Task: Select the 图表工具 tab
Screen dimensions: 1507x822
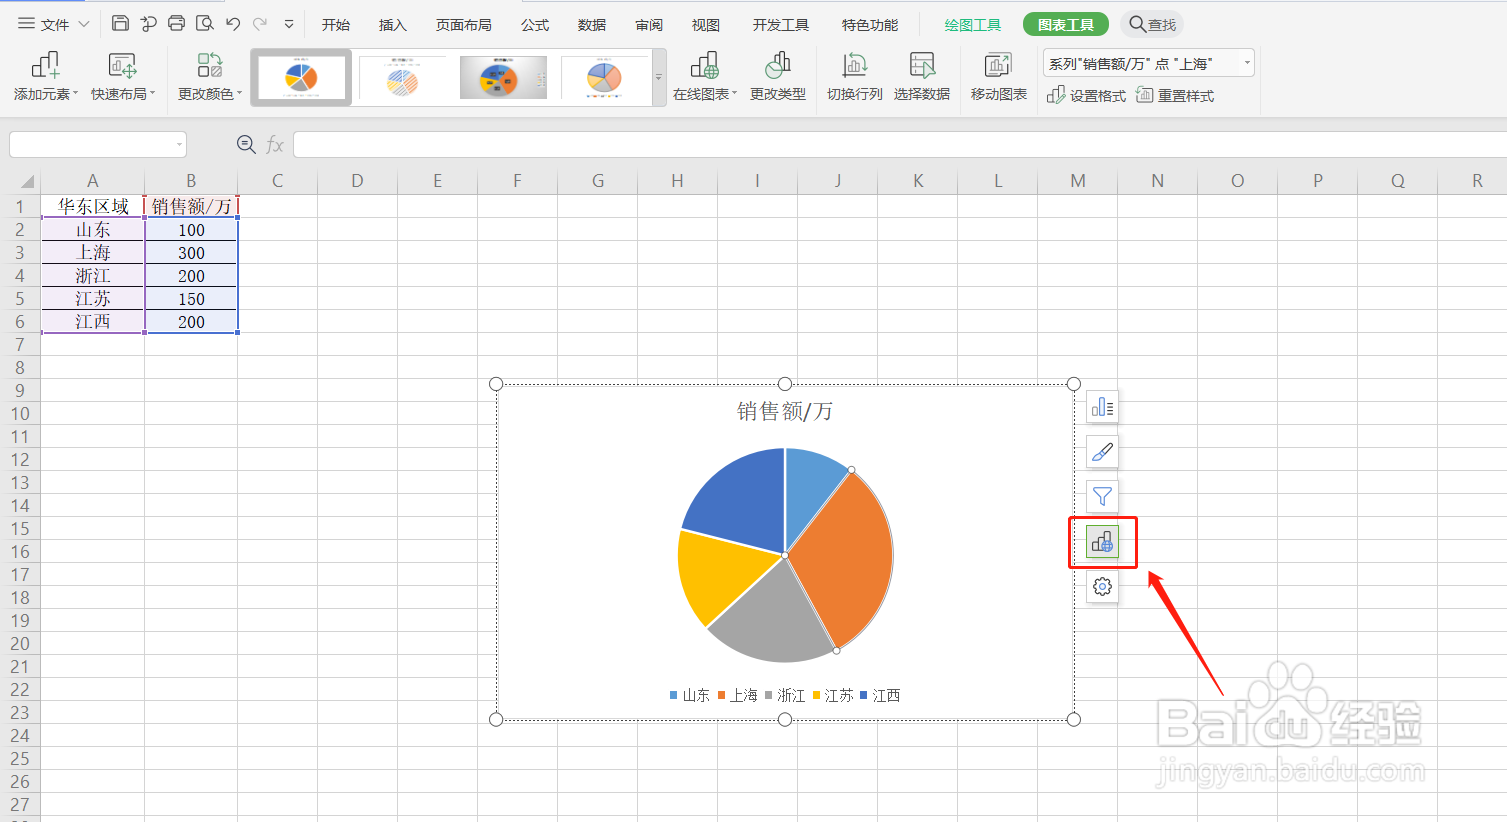Action: [x=1066, y=24]
